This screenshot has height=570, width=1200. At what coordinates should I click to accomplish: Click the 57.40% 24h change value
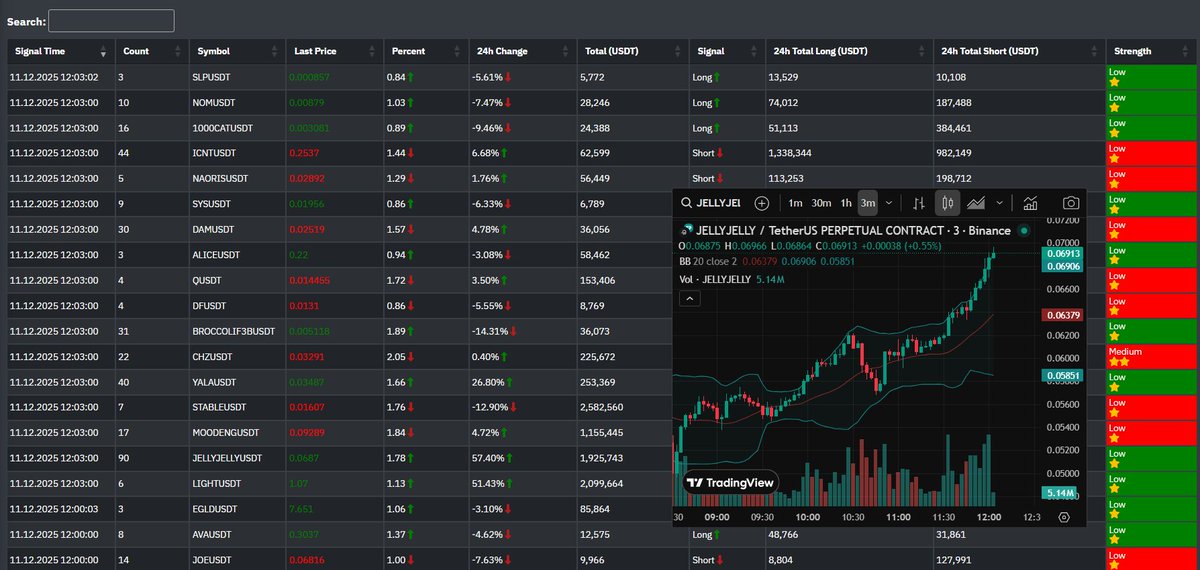488,457
